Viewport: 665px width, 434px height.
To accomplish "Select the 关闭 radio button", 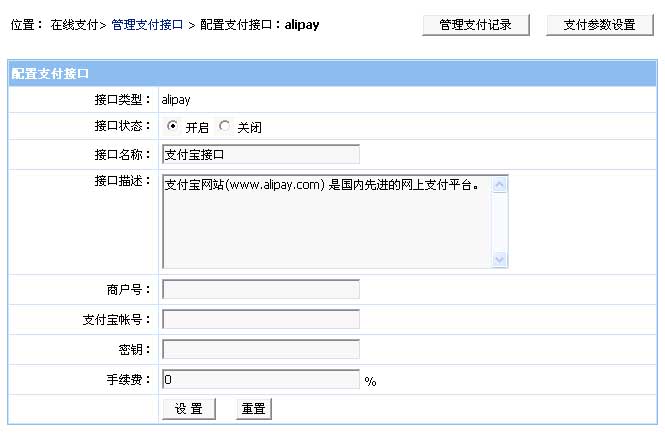I will click(x=224, y=127).
